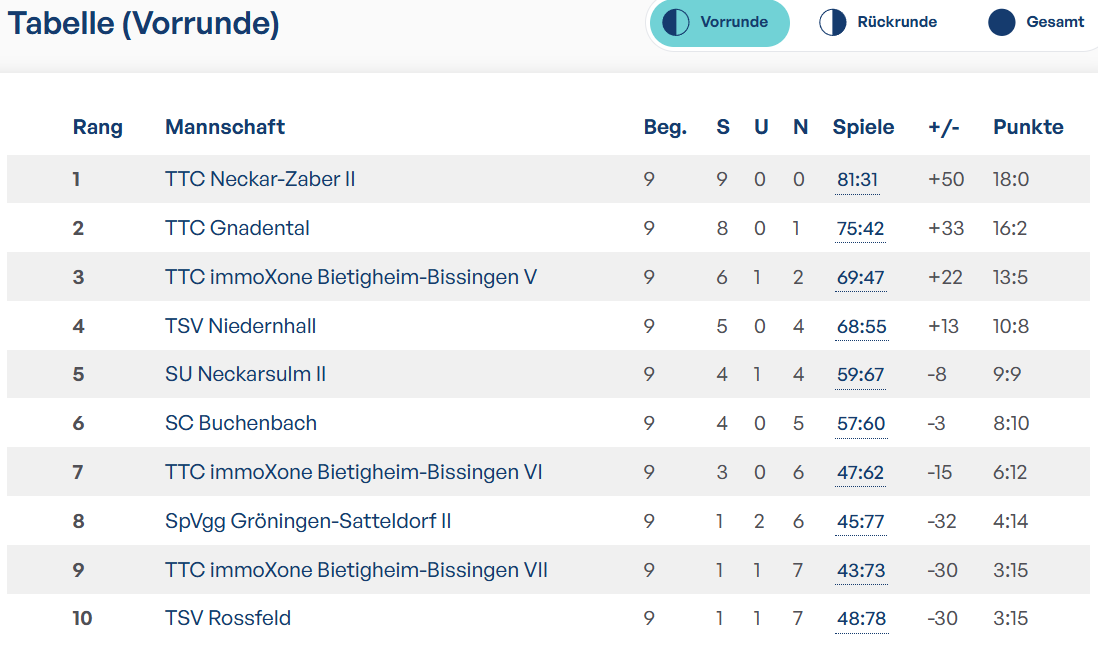This screenshot has height=652, width=1098.
Task: Click the Punkte column header
Action: (x=1028, y=127)
